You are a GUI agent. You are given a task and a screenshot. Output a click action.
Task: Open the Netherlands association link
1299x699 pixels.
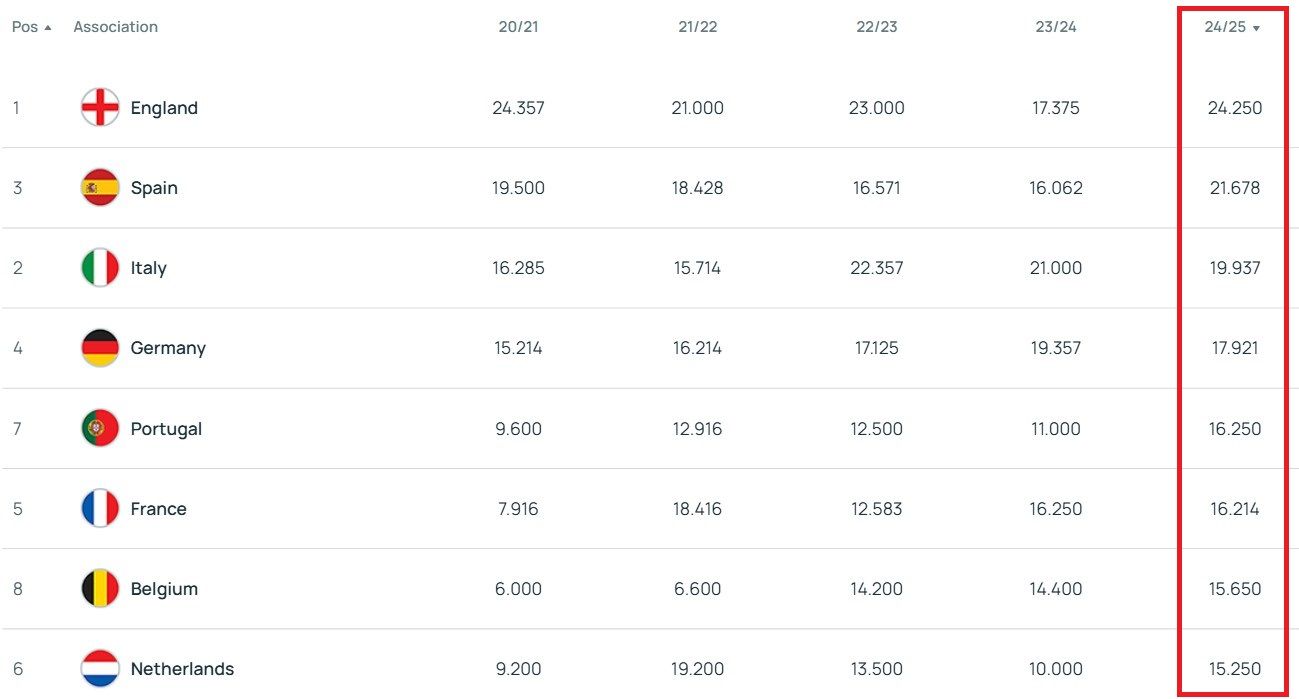pyautogui.click(x=182, y=669)
